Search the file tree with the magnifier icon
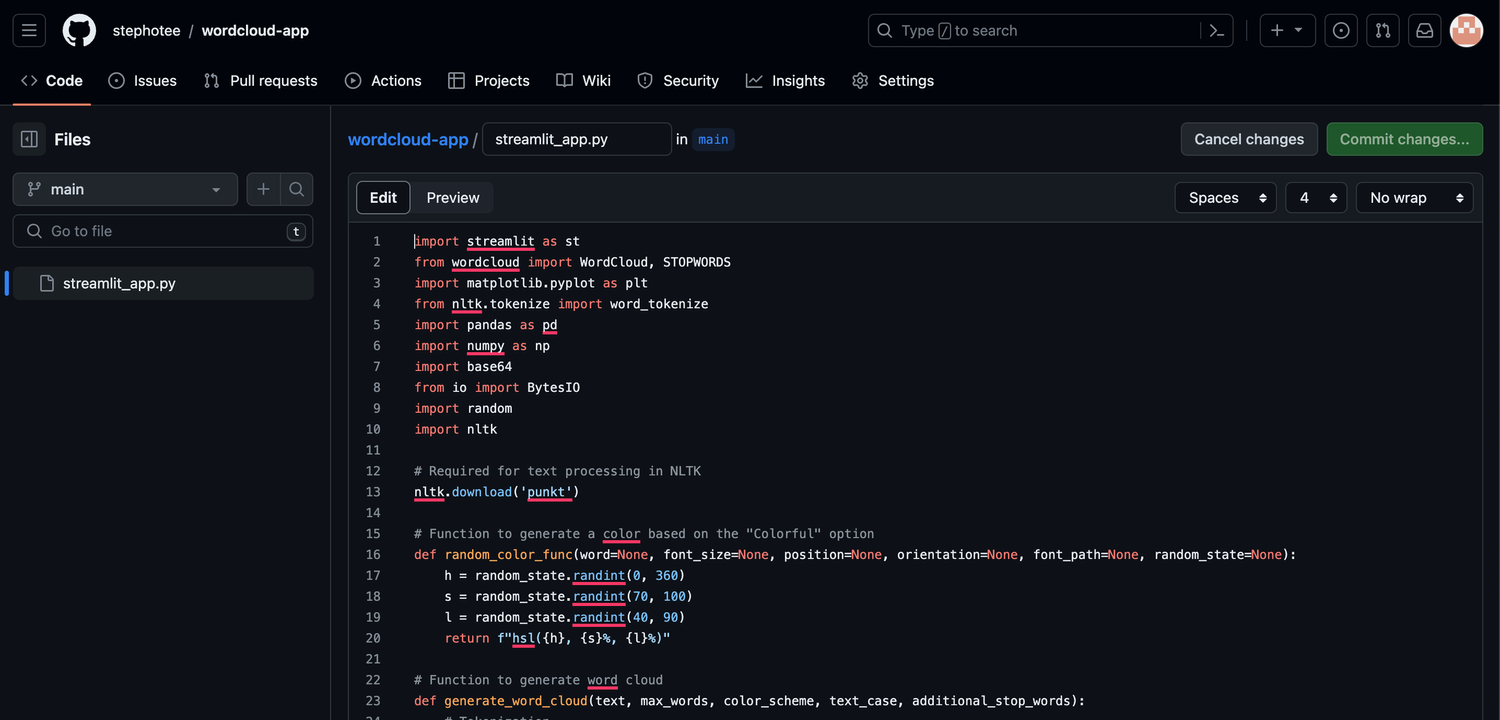 (x=296, y=189)
